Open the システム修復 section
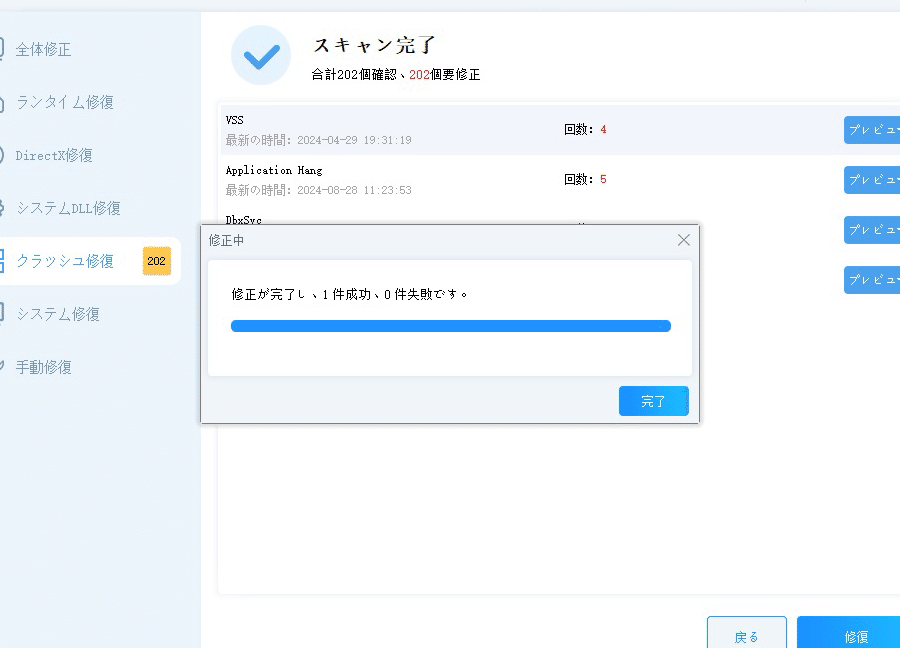This screenshot has width=900, height=648. tap(58, 314)
